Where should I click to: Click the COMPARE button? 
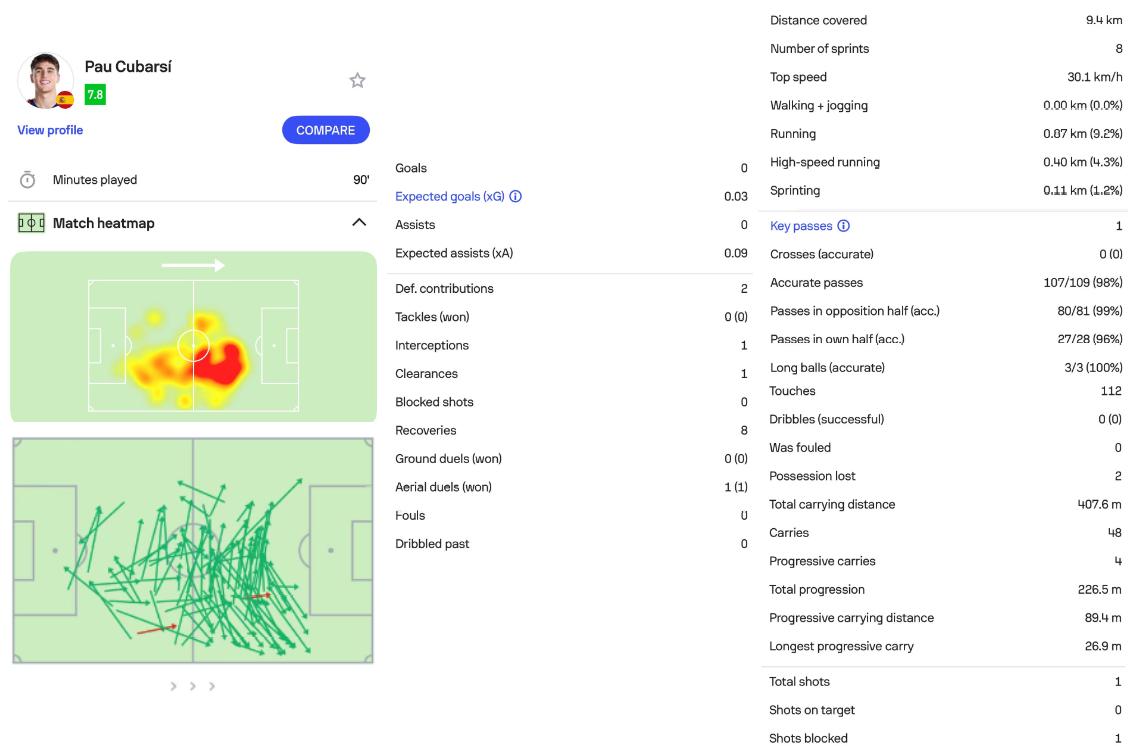point(325,130)
